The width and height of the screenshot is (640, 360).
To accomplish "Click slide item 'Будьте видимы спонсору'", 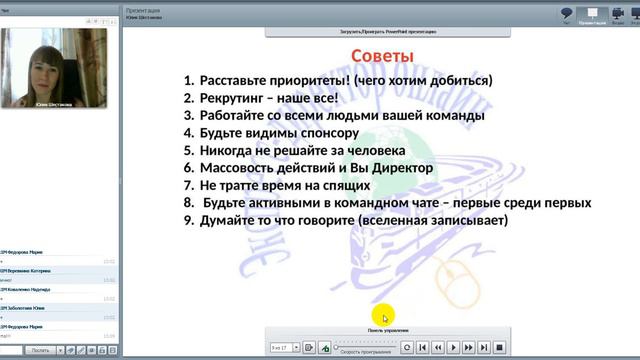I will (x=279, y=133).
